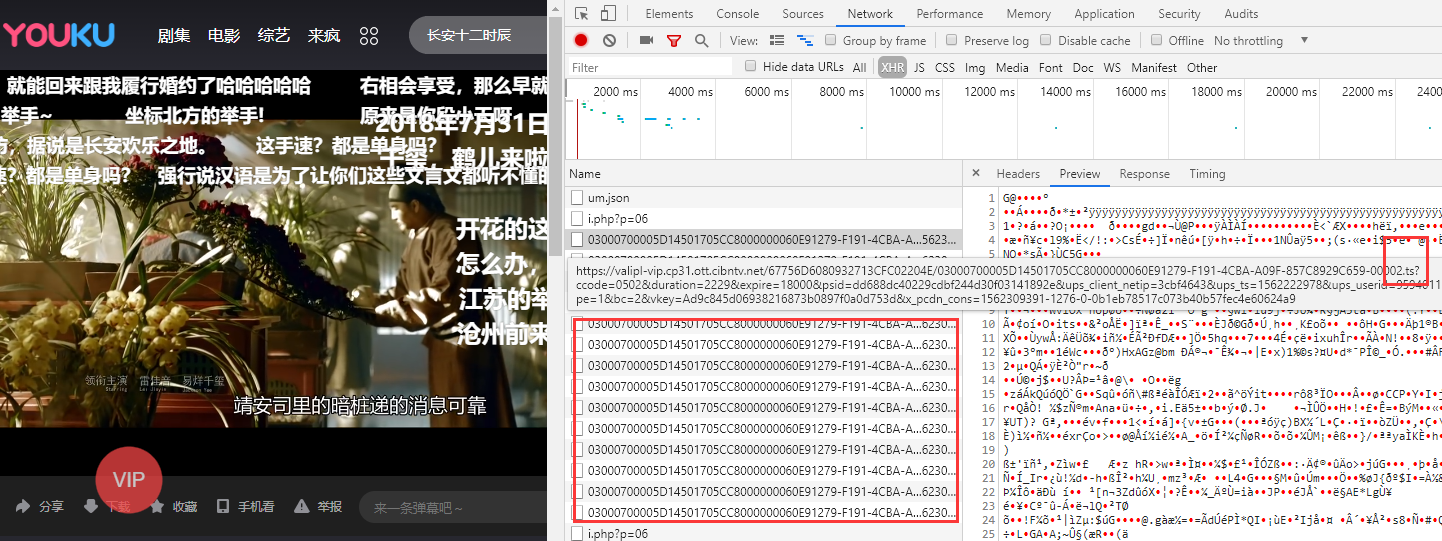Open 来疯 in Youku navigation

click(324, 35)
